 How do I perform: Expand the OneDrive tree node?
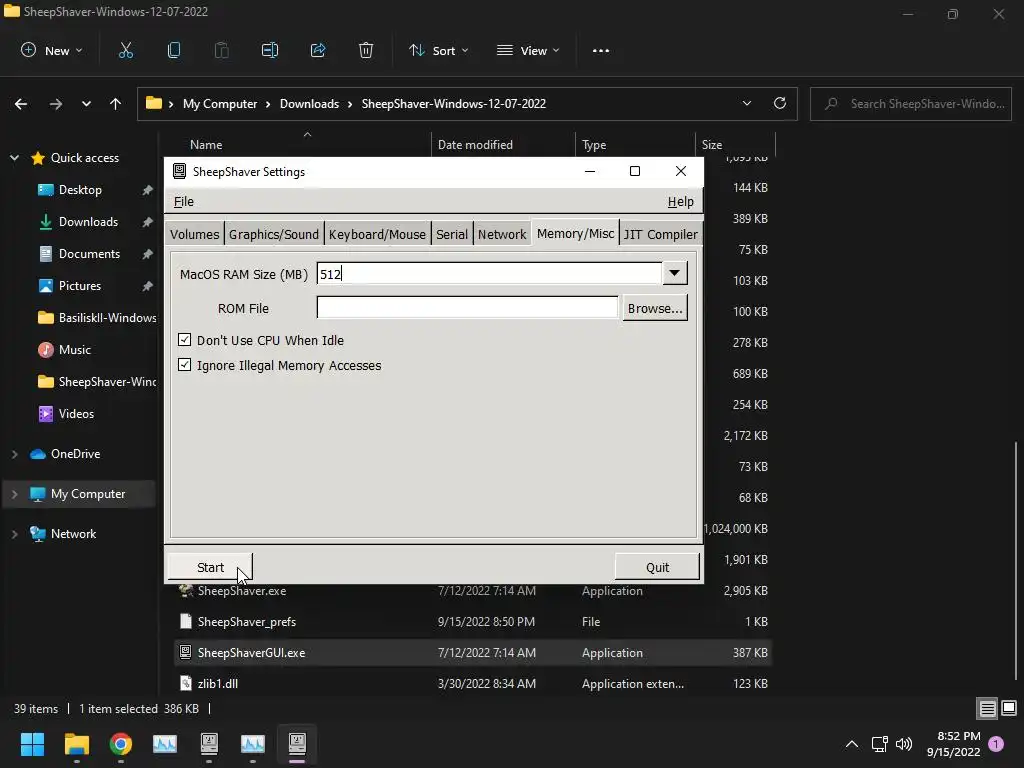14,454
